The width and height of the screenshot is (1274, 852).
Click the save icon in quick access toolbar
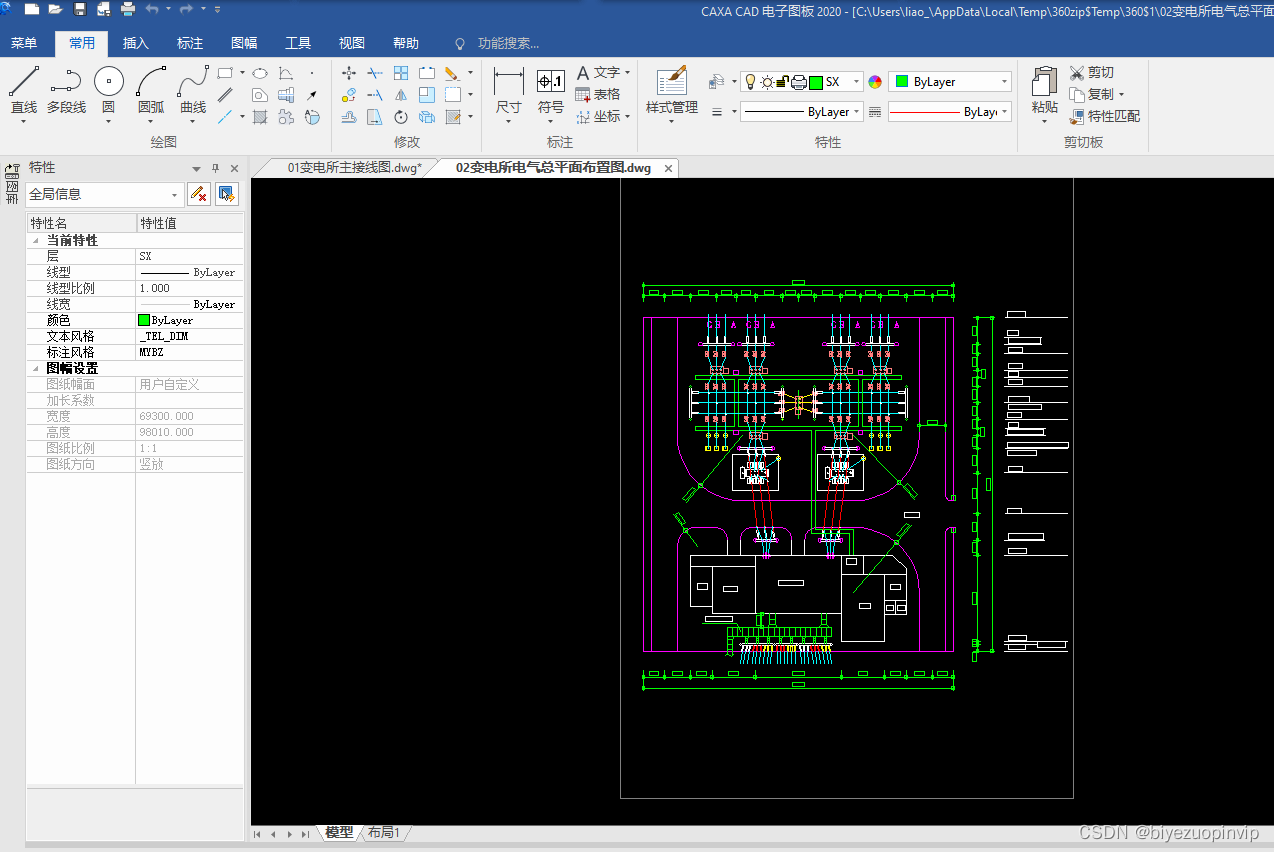tap(80, 9)
